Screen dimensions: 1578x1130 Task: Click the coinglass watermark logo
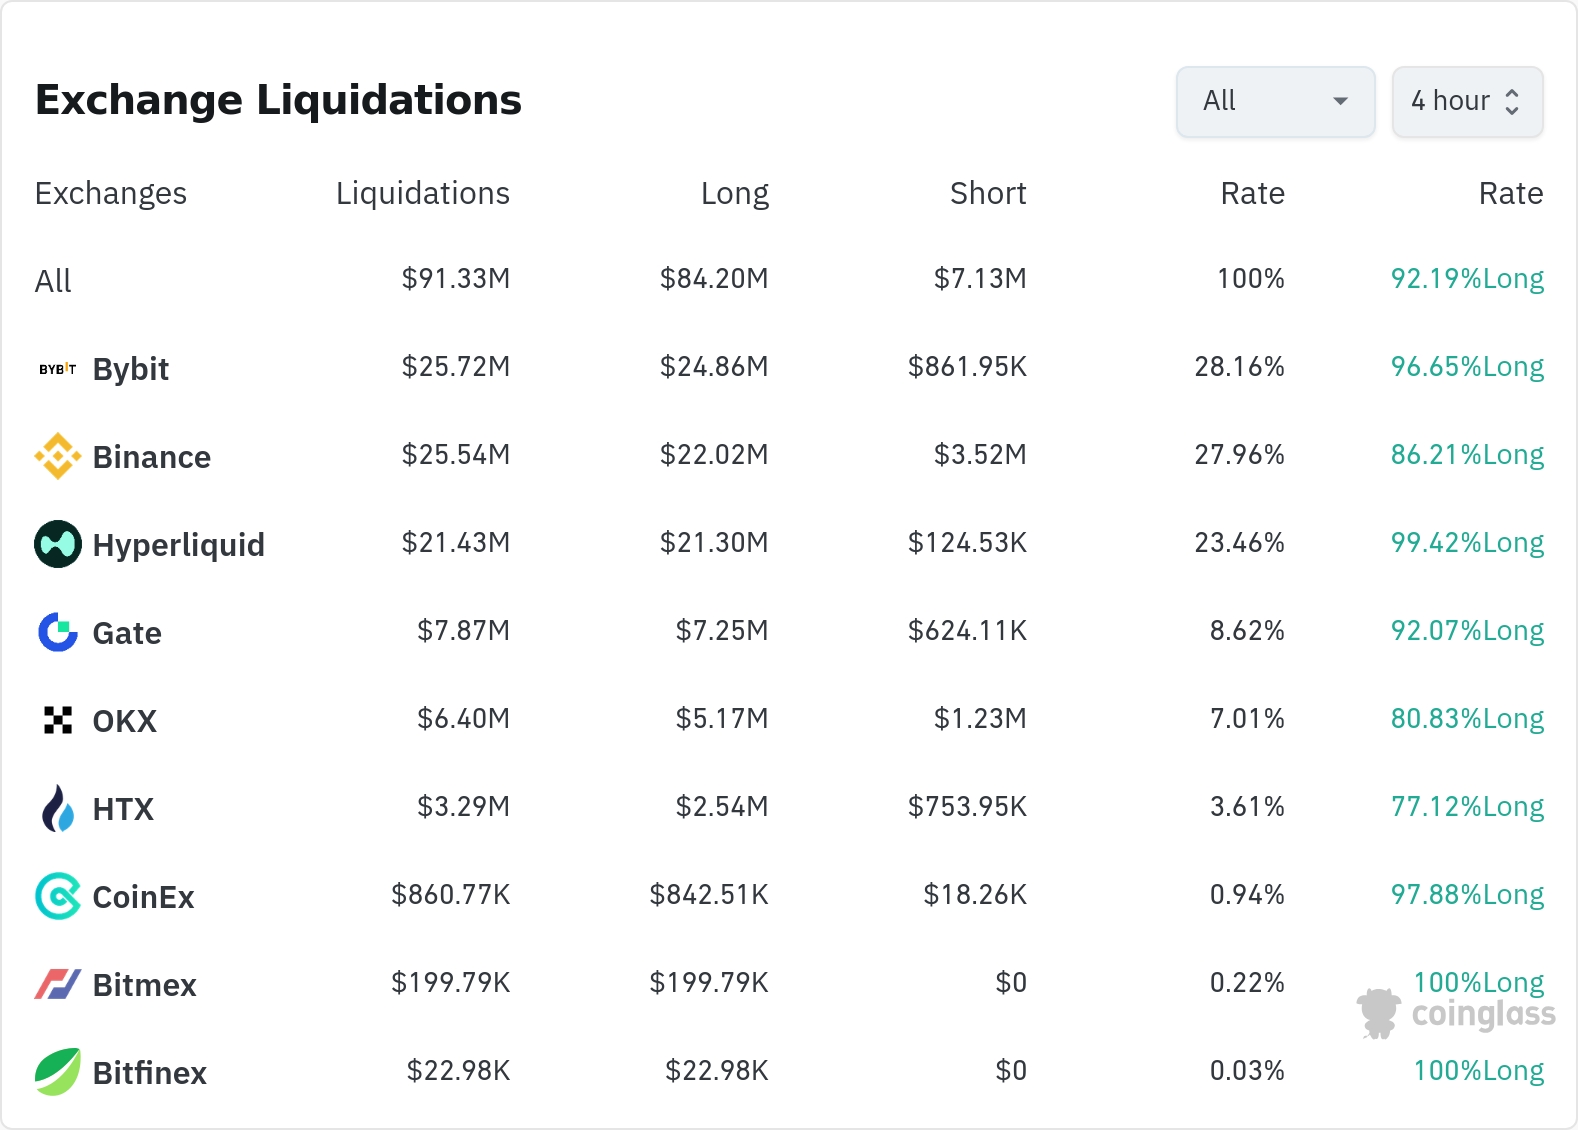click(1456, 1013)
